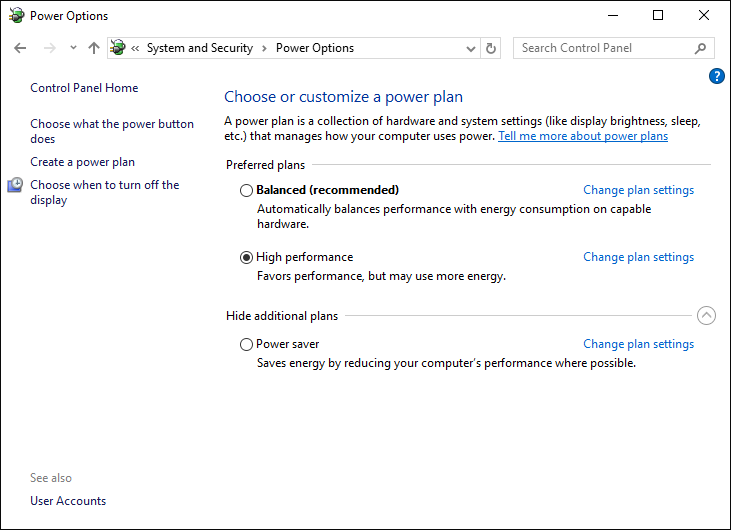The image size is (731, 530).
Task: Select the High performance plan
Action: pos(247,257)
